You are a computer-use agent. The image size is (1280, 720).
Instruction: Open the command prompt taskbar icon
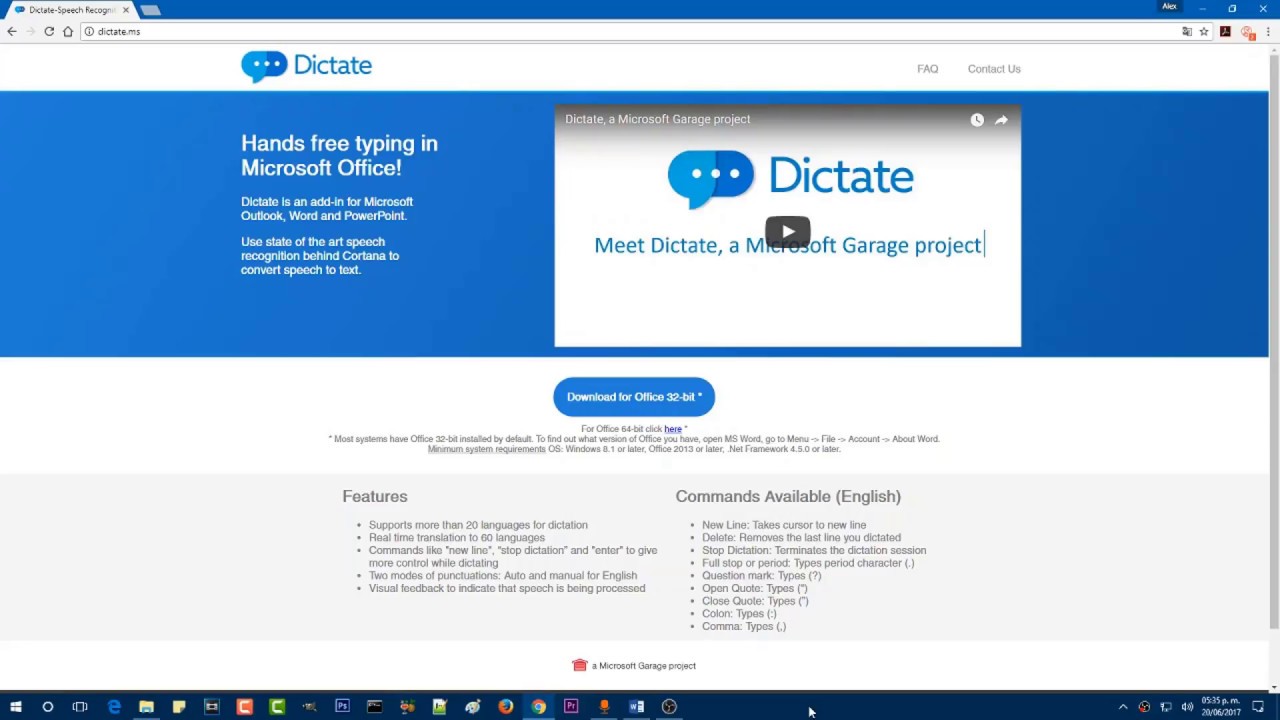375,707
